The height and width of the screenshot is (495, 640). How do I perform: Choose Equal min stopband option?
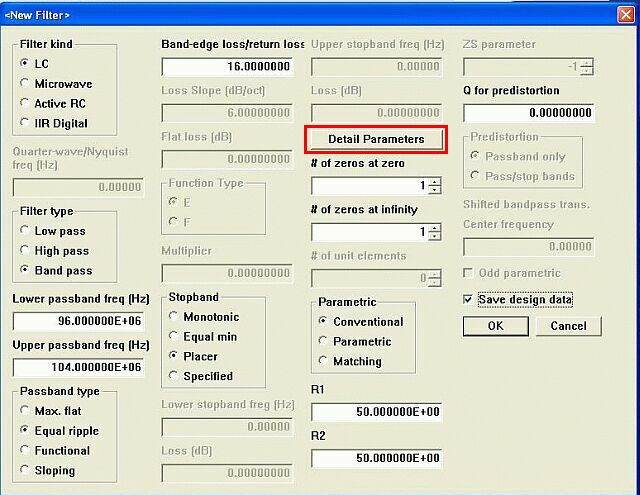[174, 337]
